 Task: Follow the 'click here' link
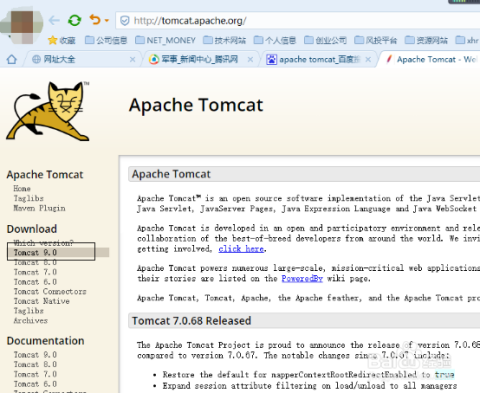click(x=241, y=249)
